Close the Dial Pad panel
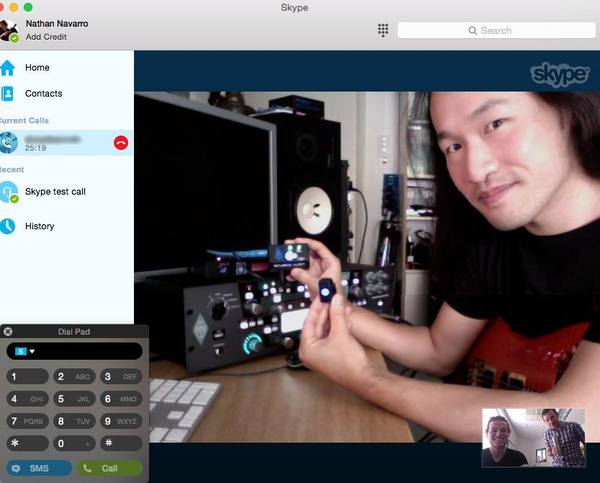 coord(8,331)
